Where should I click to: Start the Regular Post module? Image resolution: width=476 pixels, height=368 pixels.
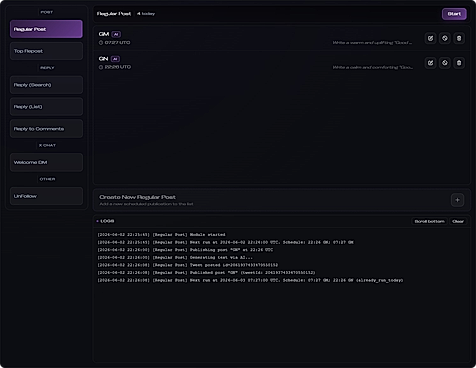[x=454, y=14]
